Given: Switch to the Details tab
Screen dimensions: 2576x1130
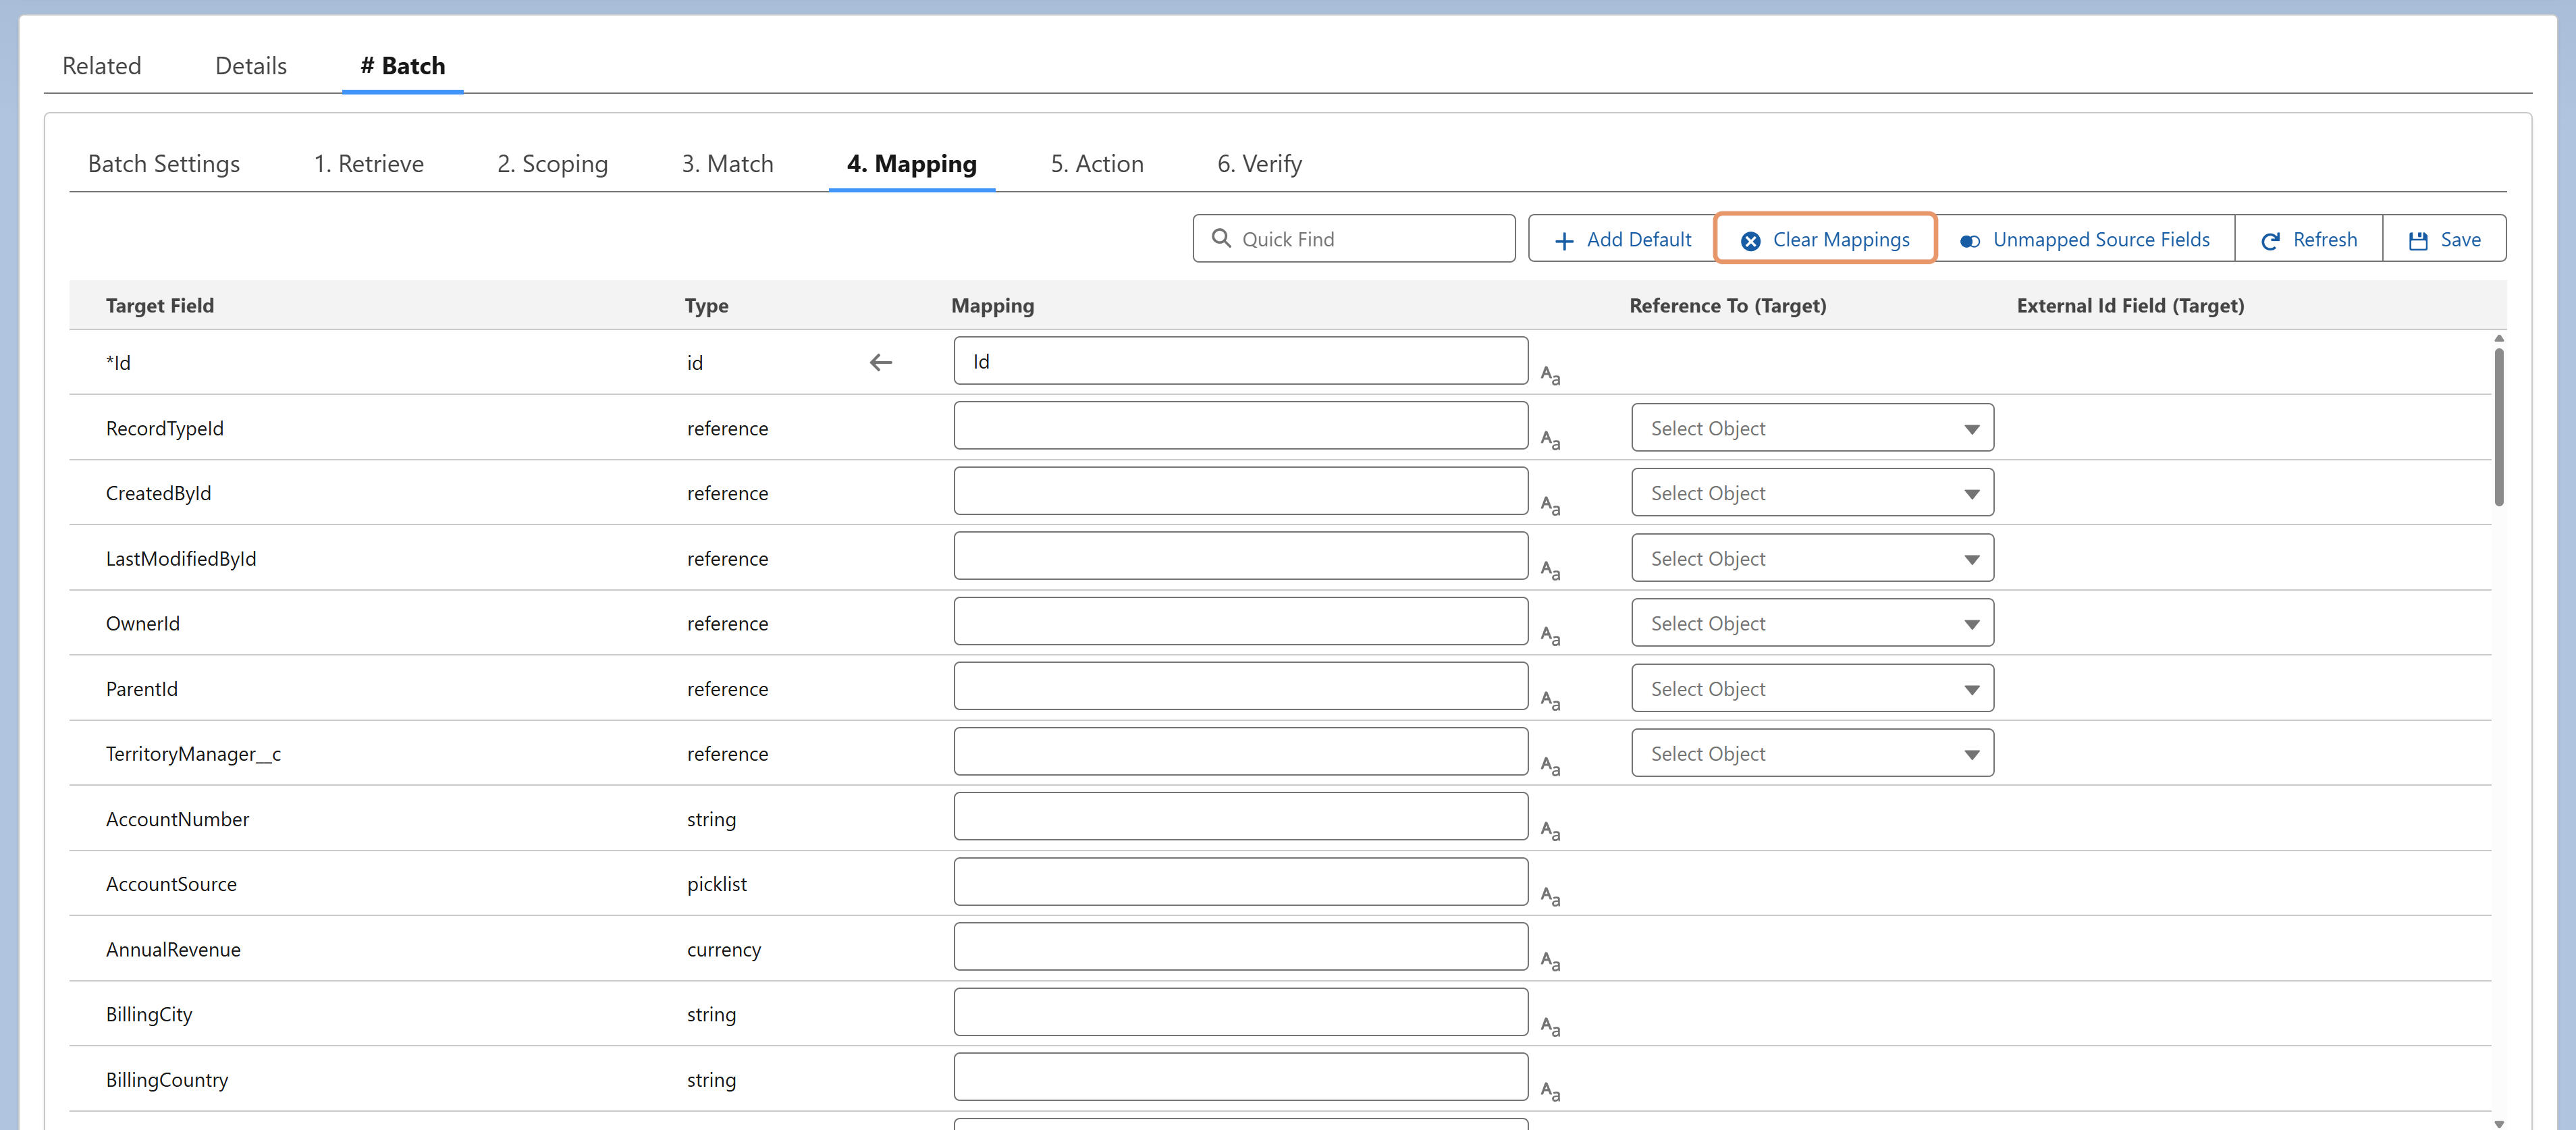Looking at the screenshot, I should pos(251,66).
